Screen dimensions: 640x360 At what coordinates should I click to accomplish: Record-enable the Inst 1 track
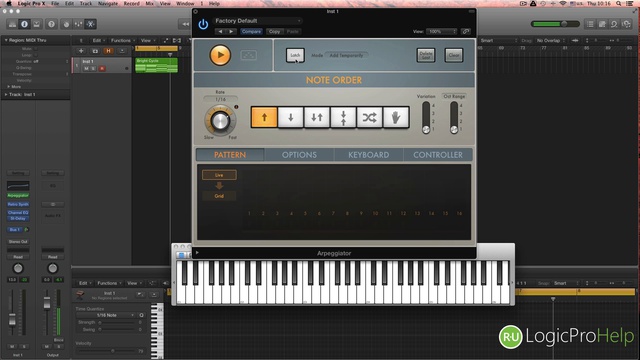[102, 69]
